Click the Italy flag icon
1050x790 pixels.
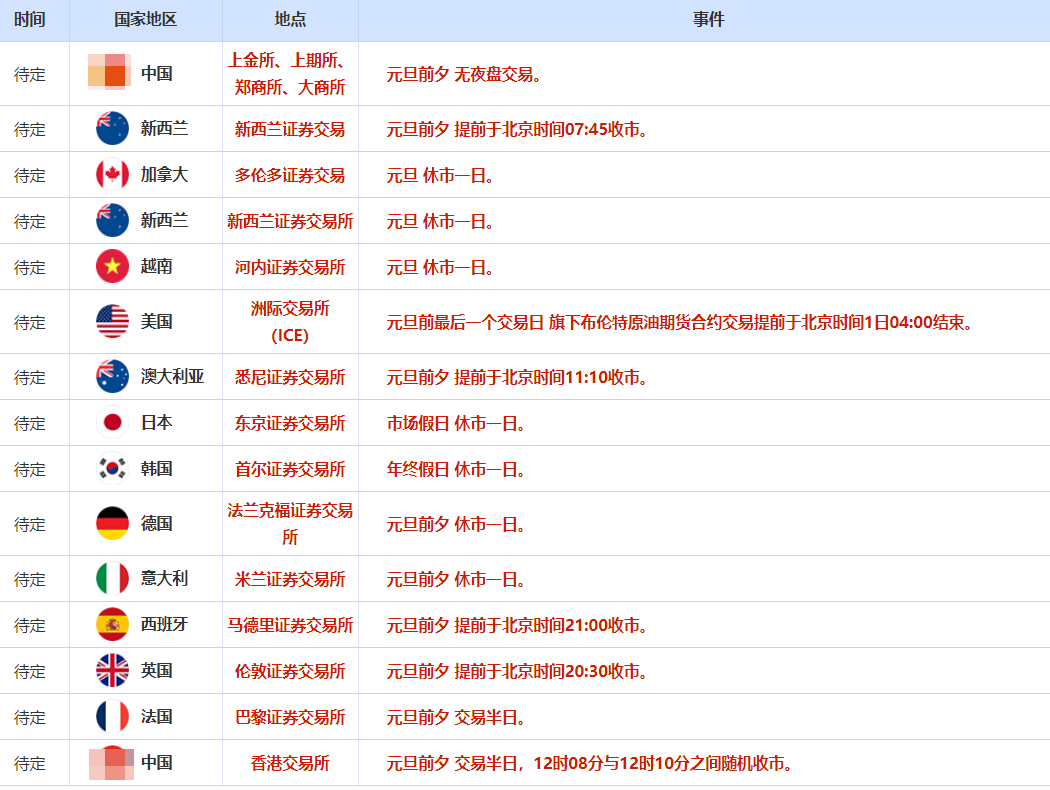coord(112,579)
